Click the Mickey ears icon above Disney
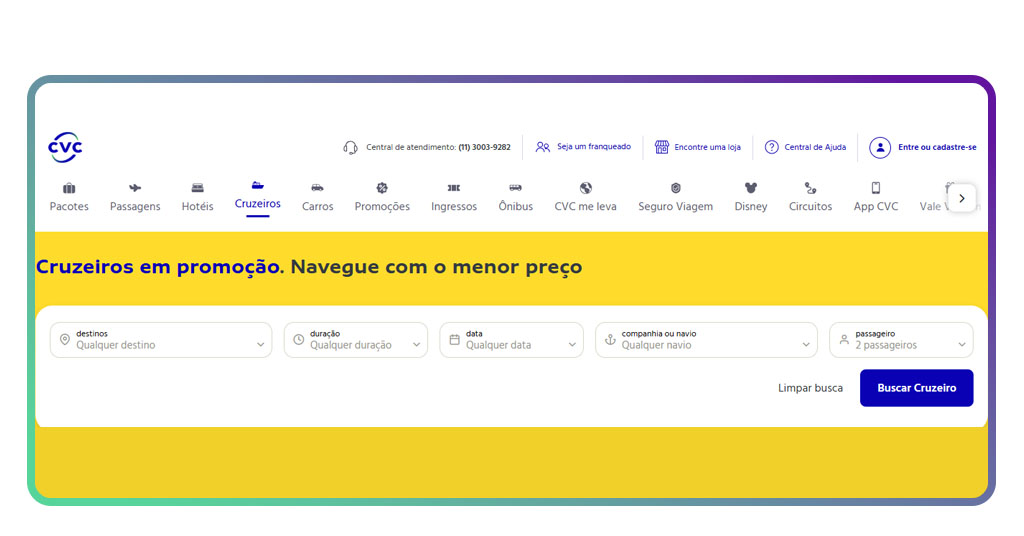The width and height of the screenshot is (1024, 536). click(751, 188)
